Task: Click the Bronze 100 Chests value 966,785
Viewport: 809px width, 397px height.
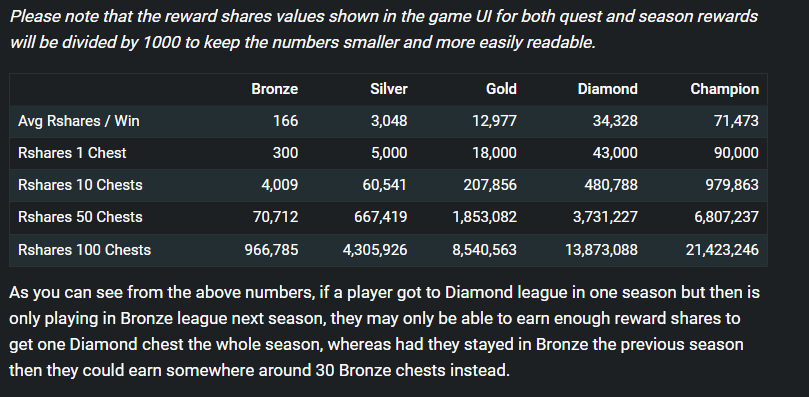Action: click(x=271, y=250)
